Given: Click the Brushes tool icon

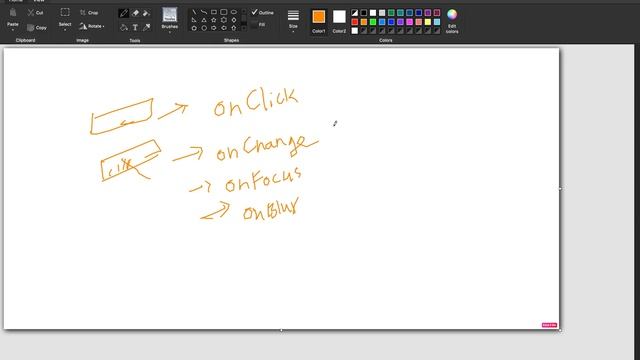Looking at the screenshot, I should 169,15.
